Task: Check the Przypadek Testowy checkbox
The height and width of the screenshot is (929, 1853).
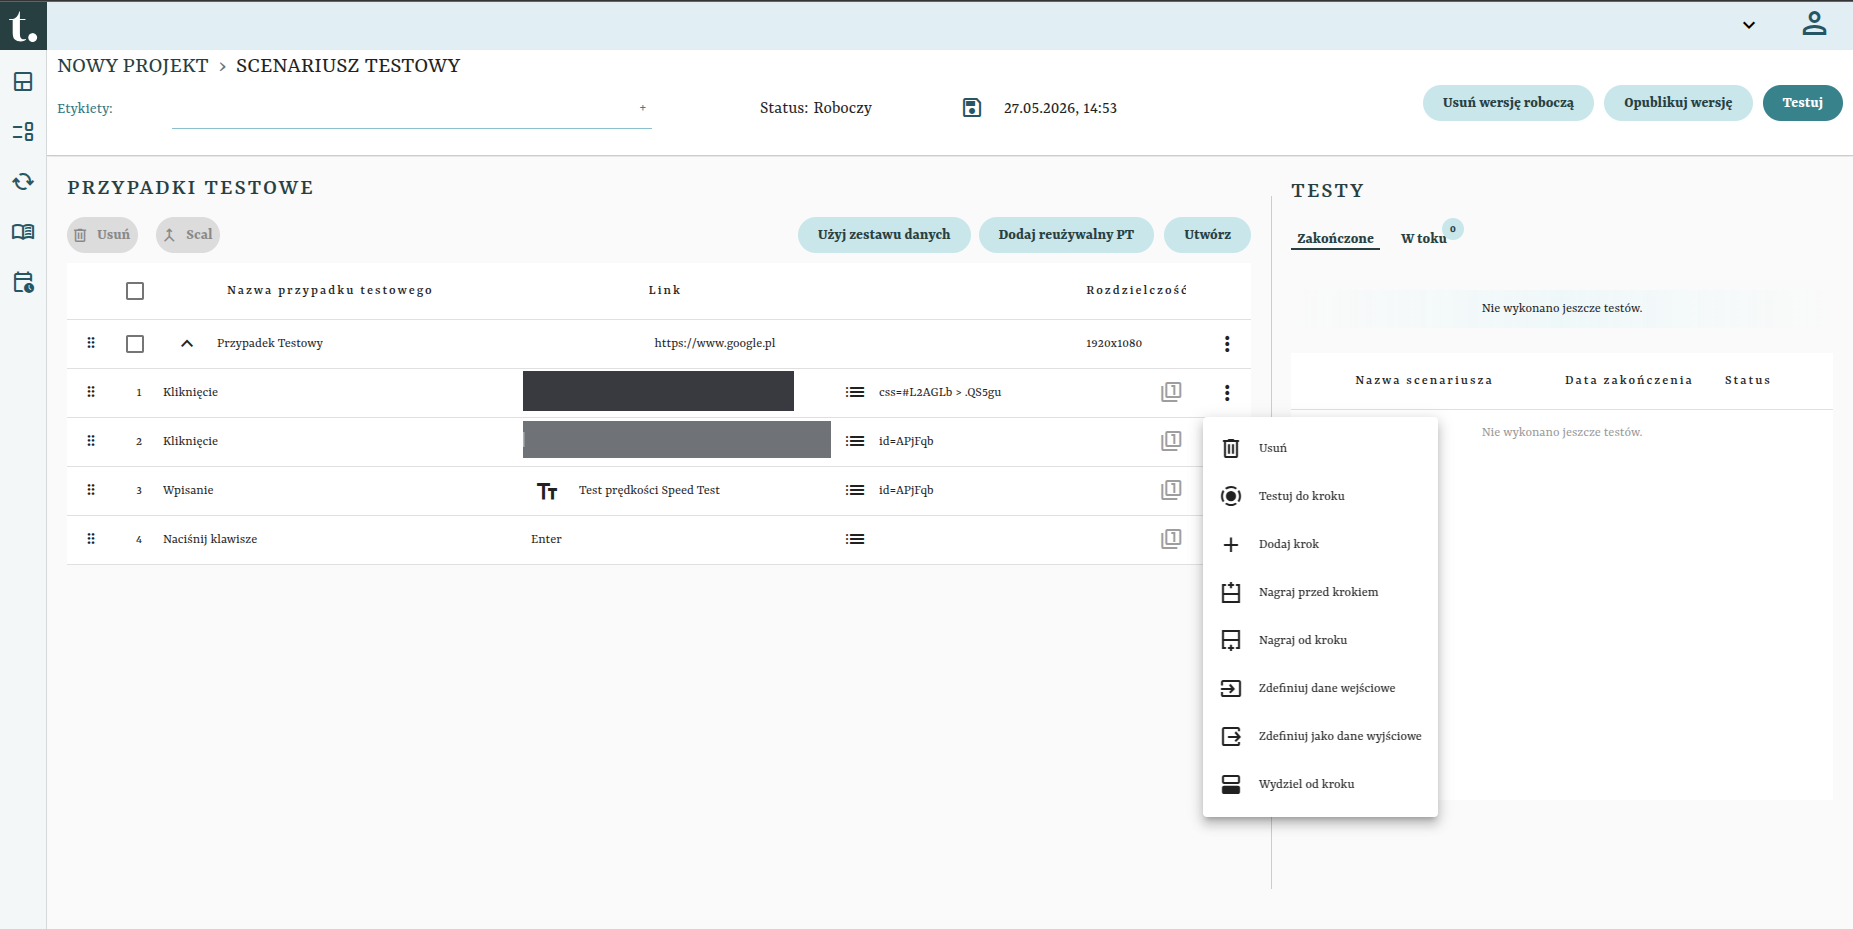Action: click(x=135, y=344)
